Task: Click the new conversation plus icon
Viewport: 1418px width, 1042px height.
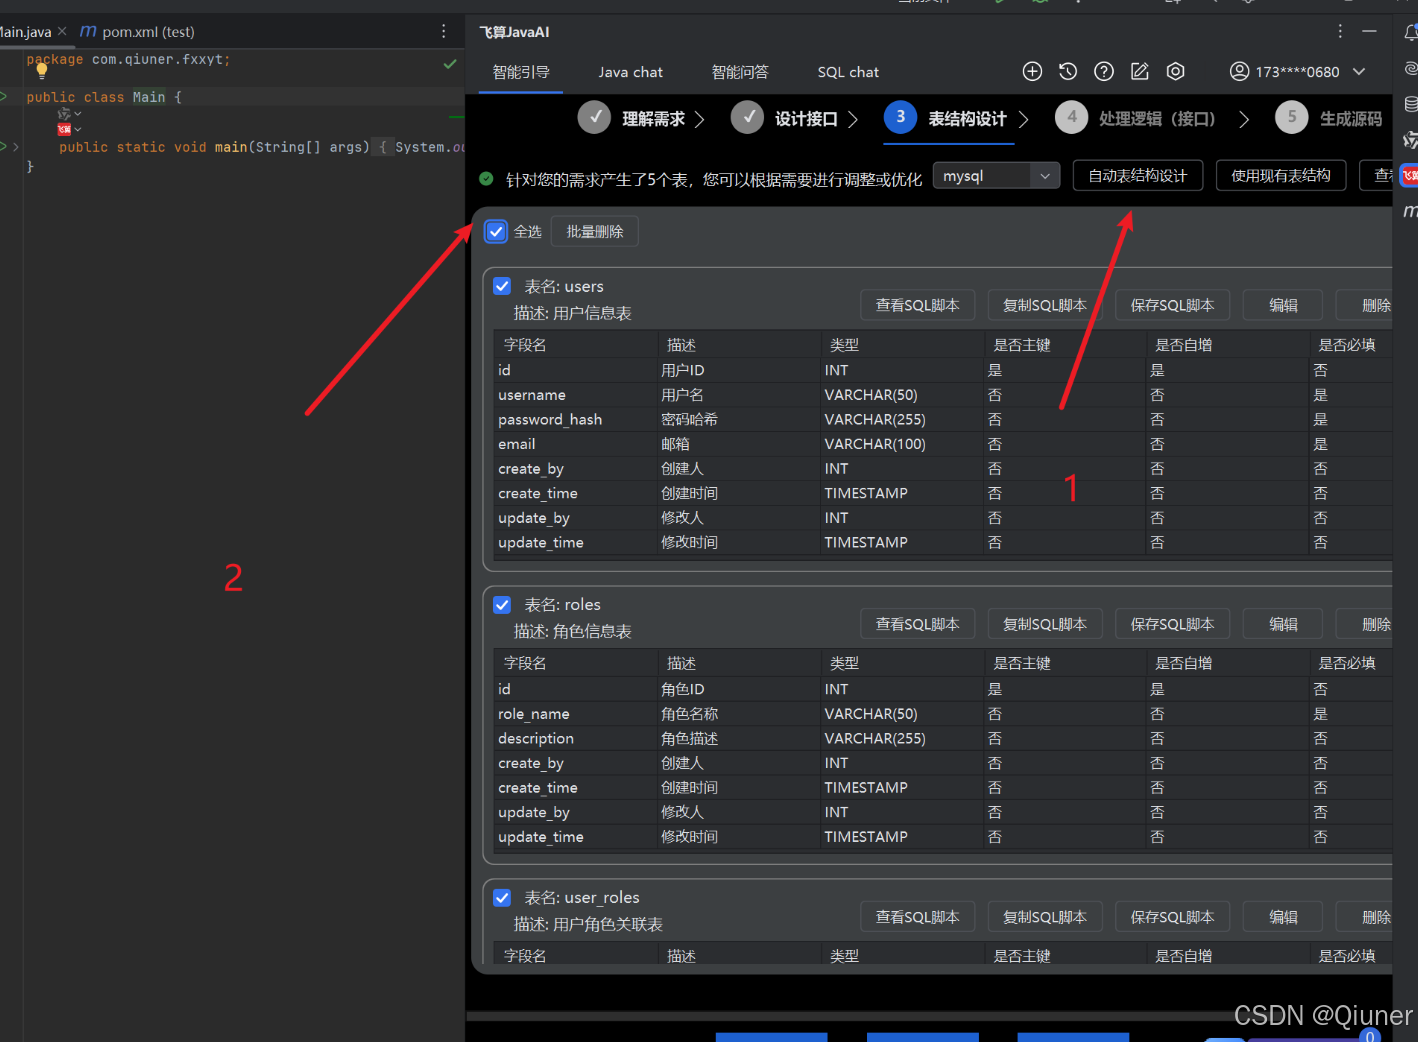Action: click(1032, 71)
